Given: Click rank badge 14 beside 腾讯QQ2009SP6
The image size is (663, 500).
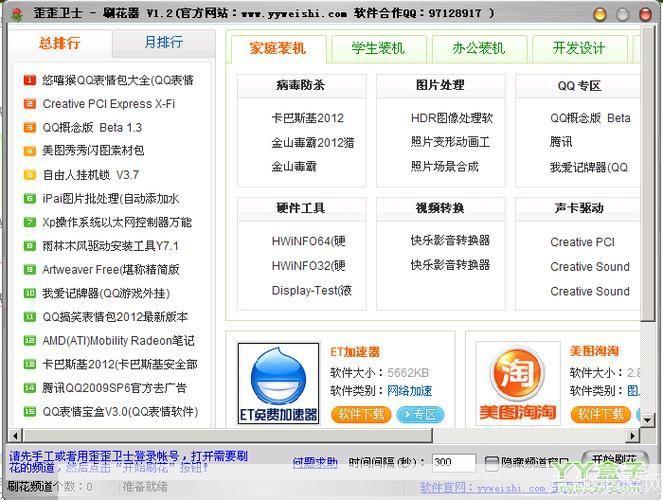Looking at the screenshot, I should point(30,388).
